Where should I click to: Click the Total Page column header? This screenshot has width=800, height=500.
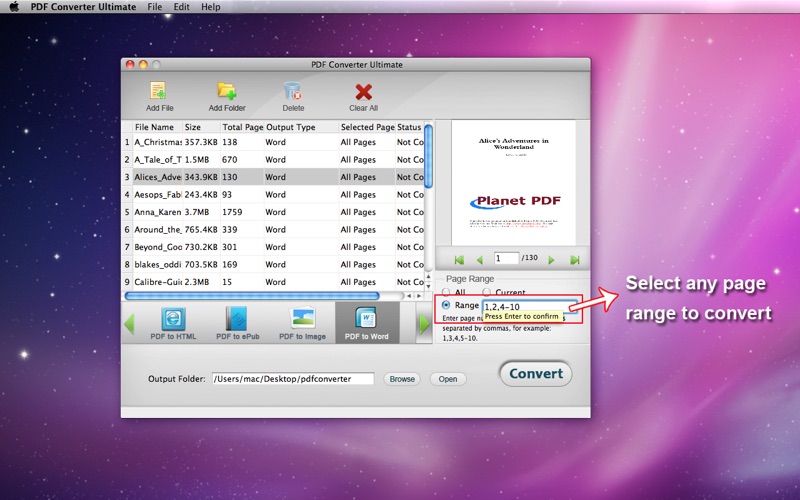(242, 127)
